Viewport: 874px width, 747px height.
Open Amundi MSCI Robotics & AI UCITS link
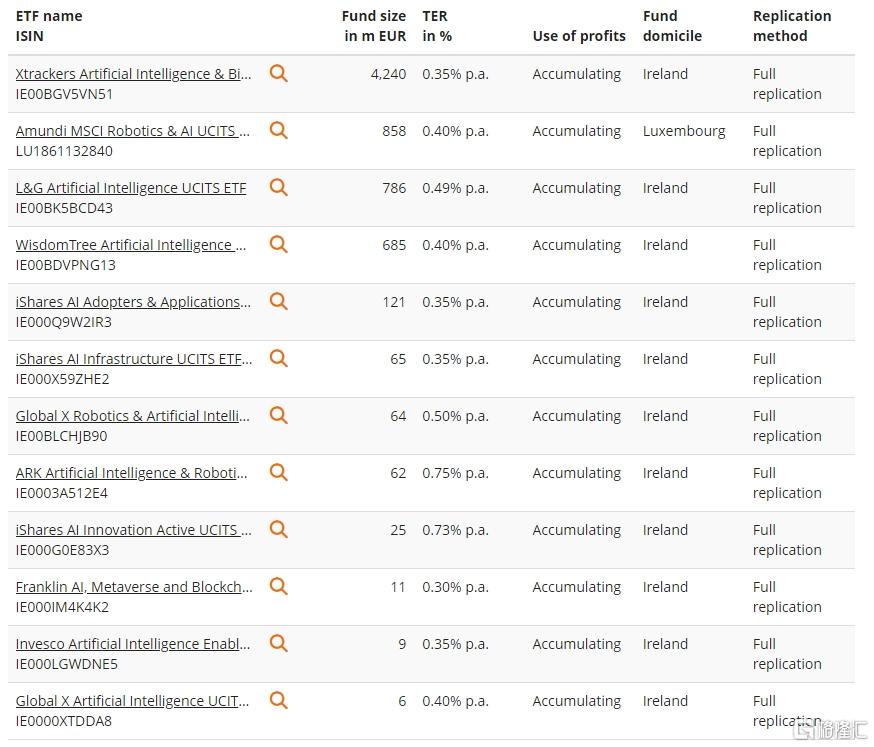point(133,131)
